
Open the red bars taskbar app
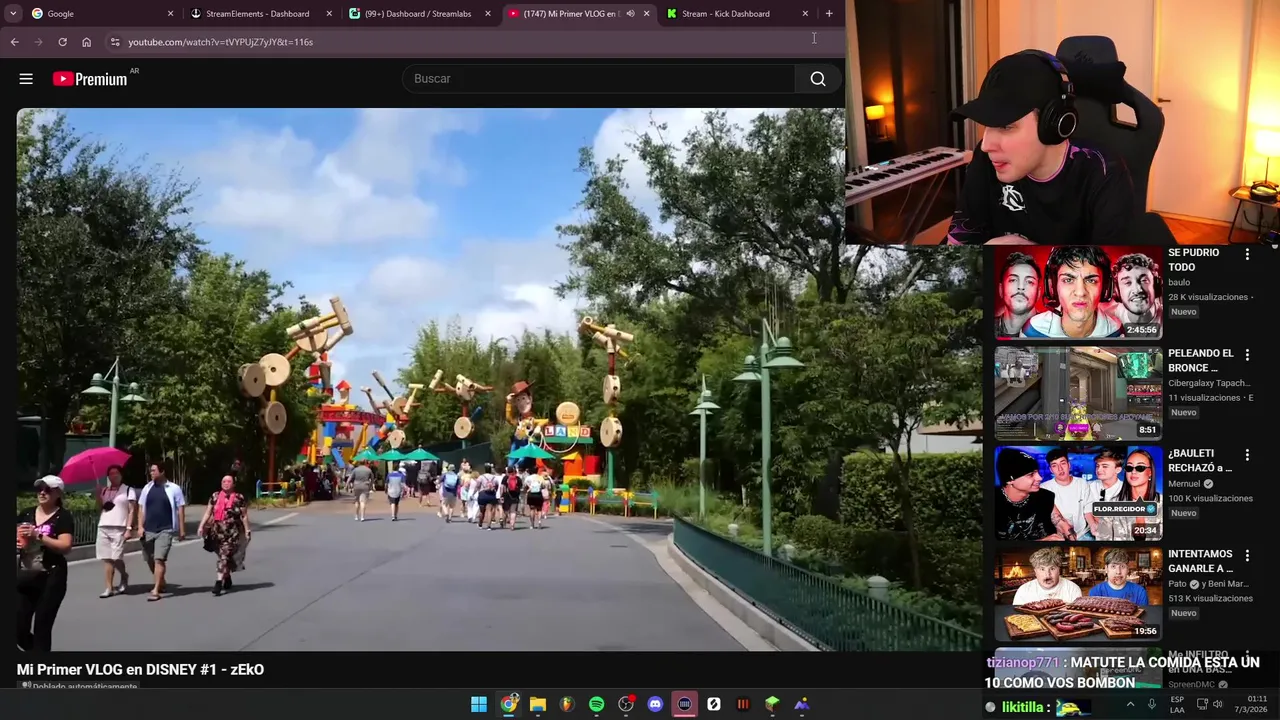coord(743,705)
